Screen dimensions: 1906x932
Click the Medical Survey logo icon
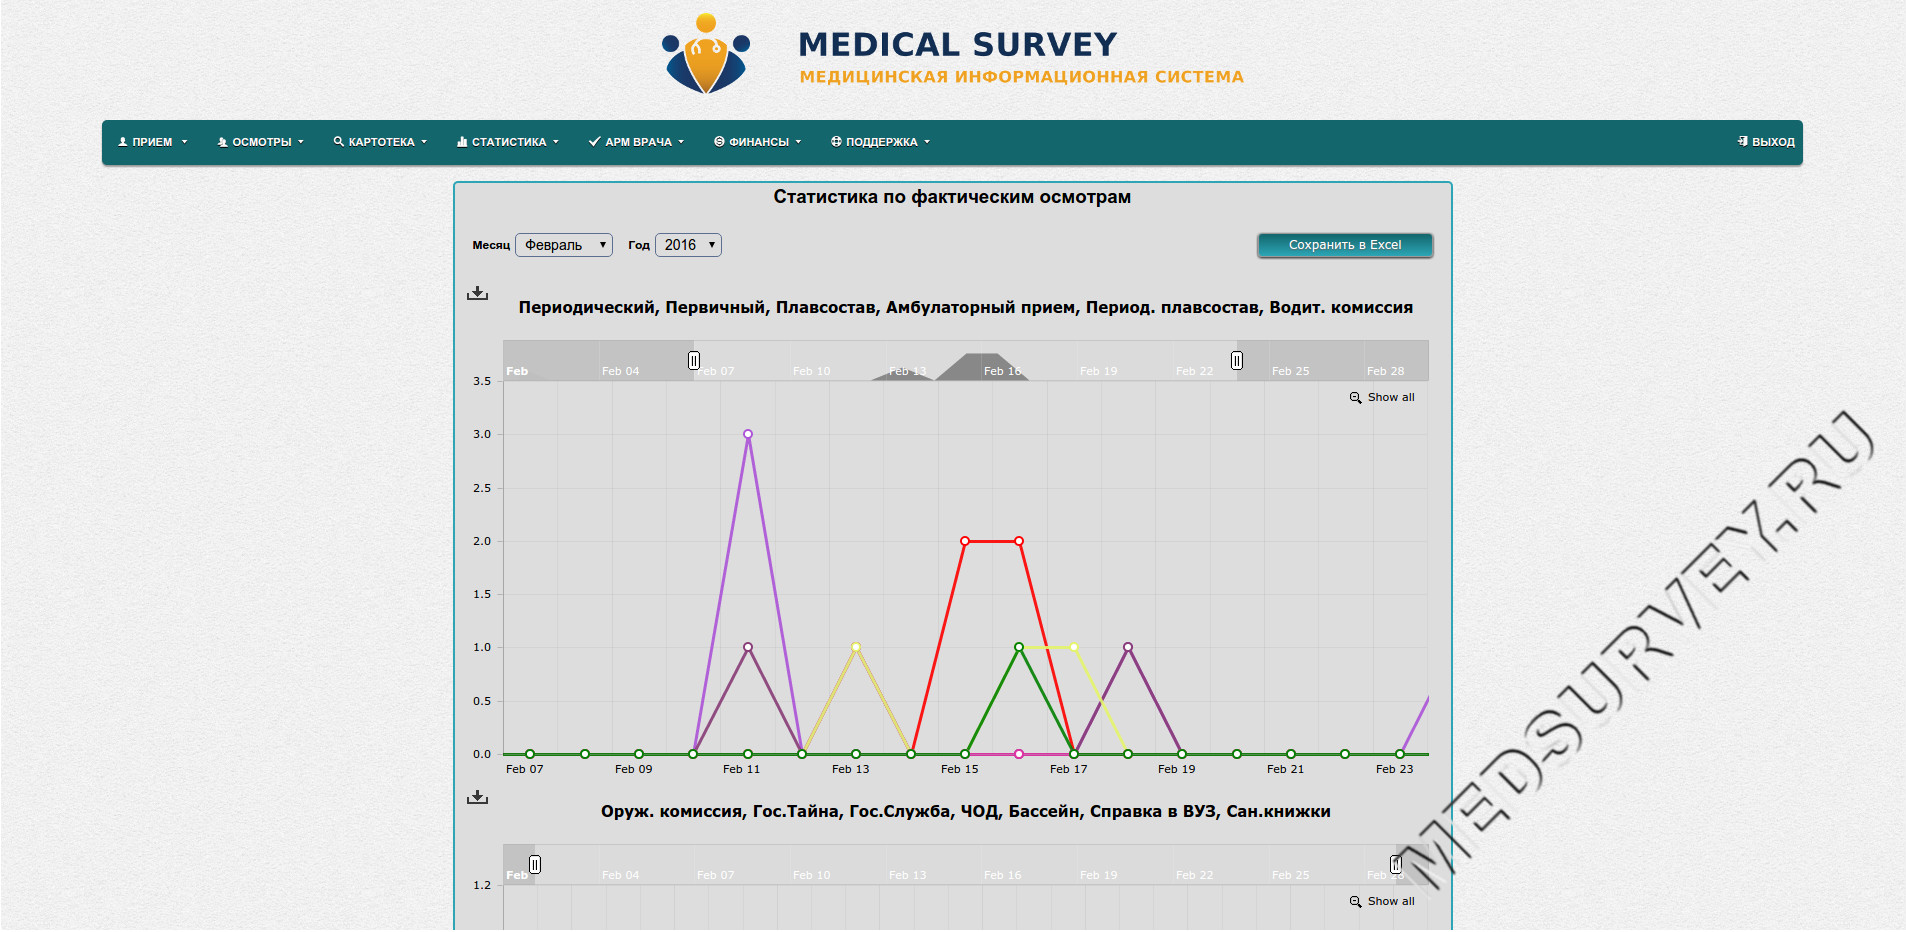click(x=706, y=55)
